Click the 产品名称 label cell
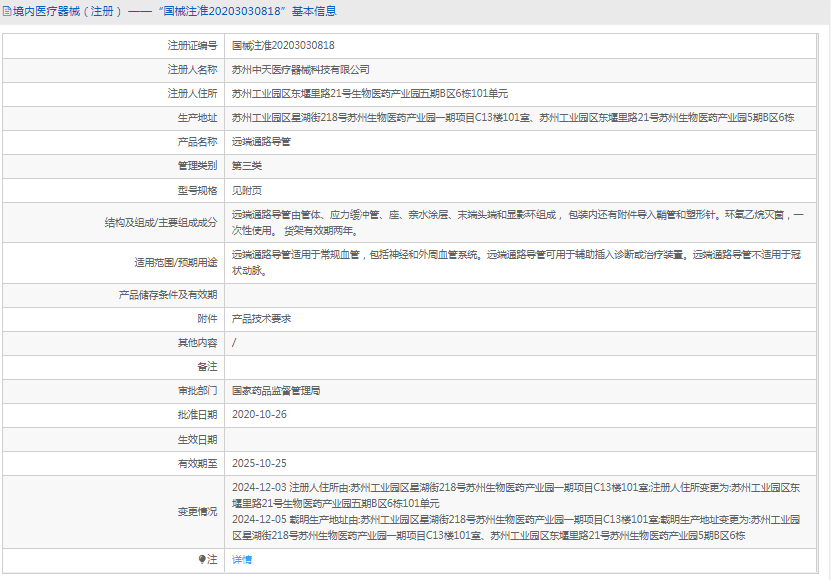Screen dimensions: 831x580 pos(113,142)
